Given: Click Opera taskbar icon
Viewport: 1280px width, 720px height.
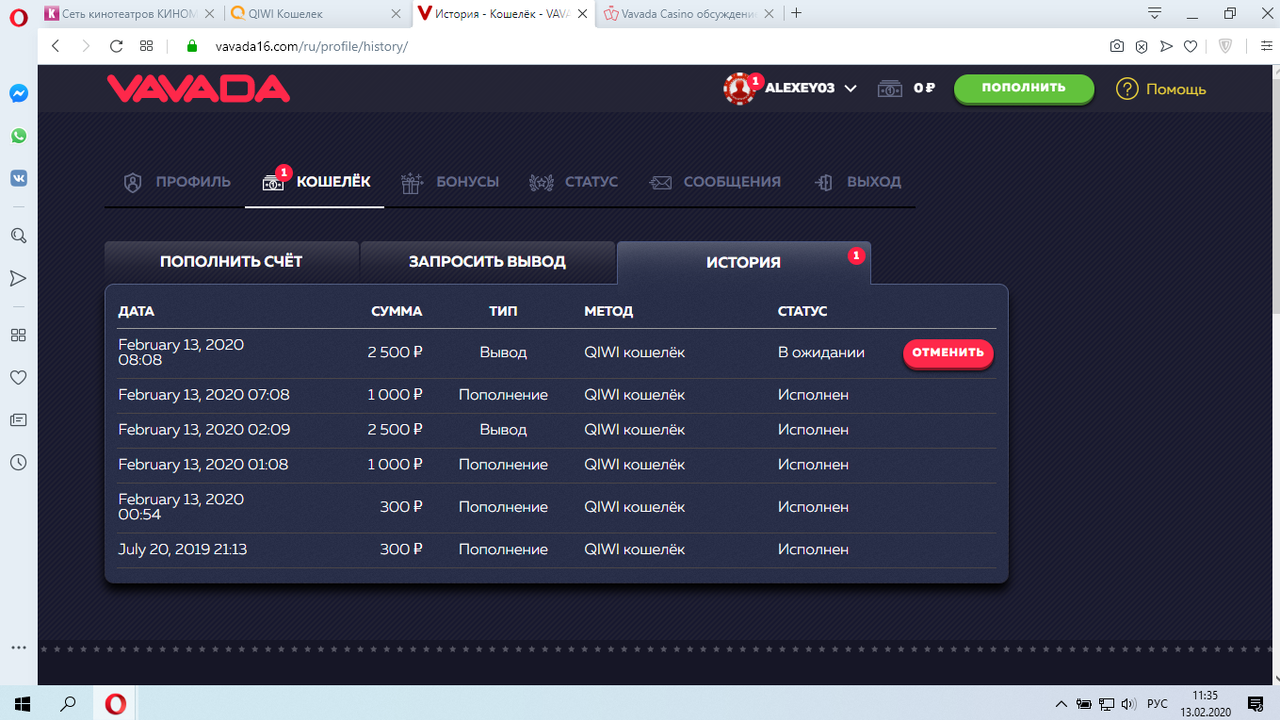Looking at the screenshot, I should (x=115, y=704).
